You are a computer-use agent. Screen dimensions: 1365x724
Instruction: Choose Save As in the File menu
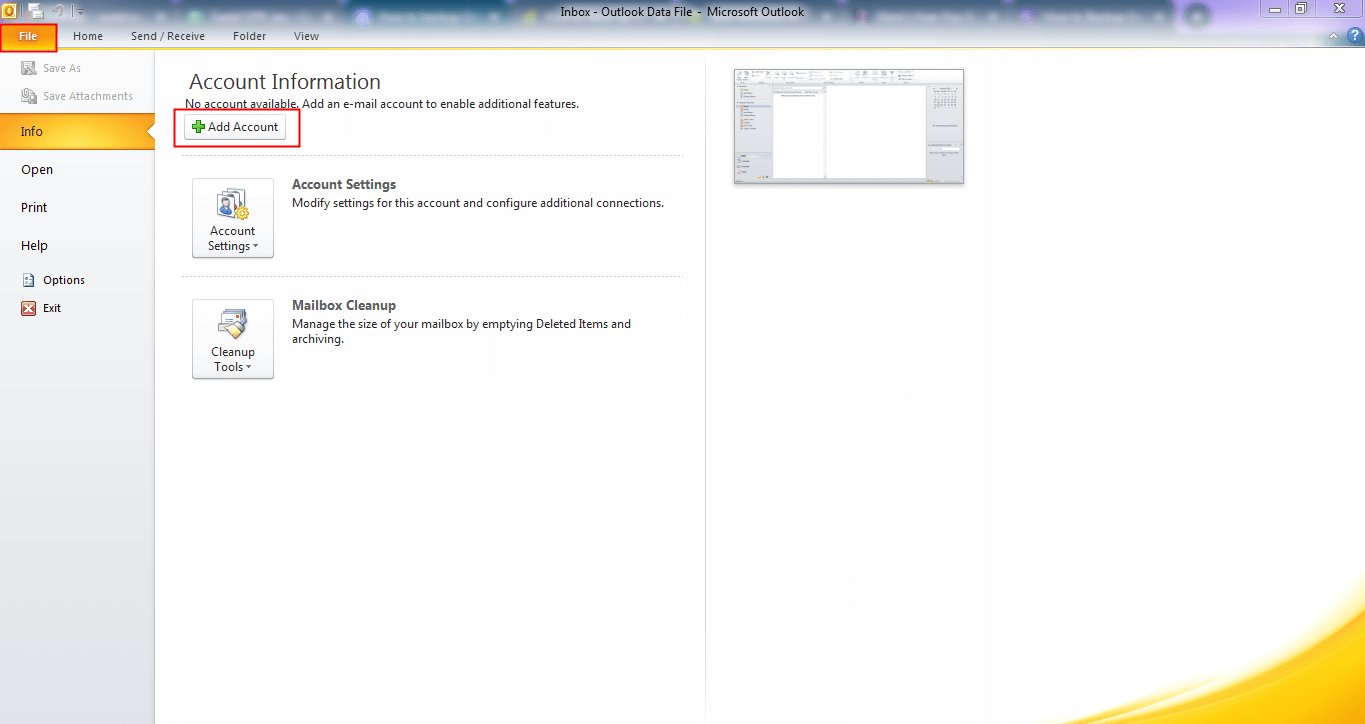point(51,68)
